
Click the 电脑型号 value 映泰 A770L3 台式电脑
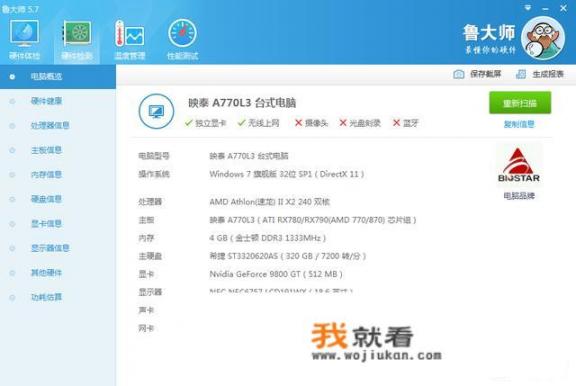pos(249,156)
